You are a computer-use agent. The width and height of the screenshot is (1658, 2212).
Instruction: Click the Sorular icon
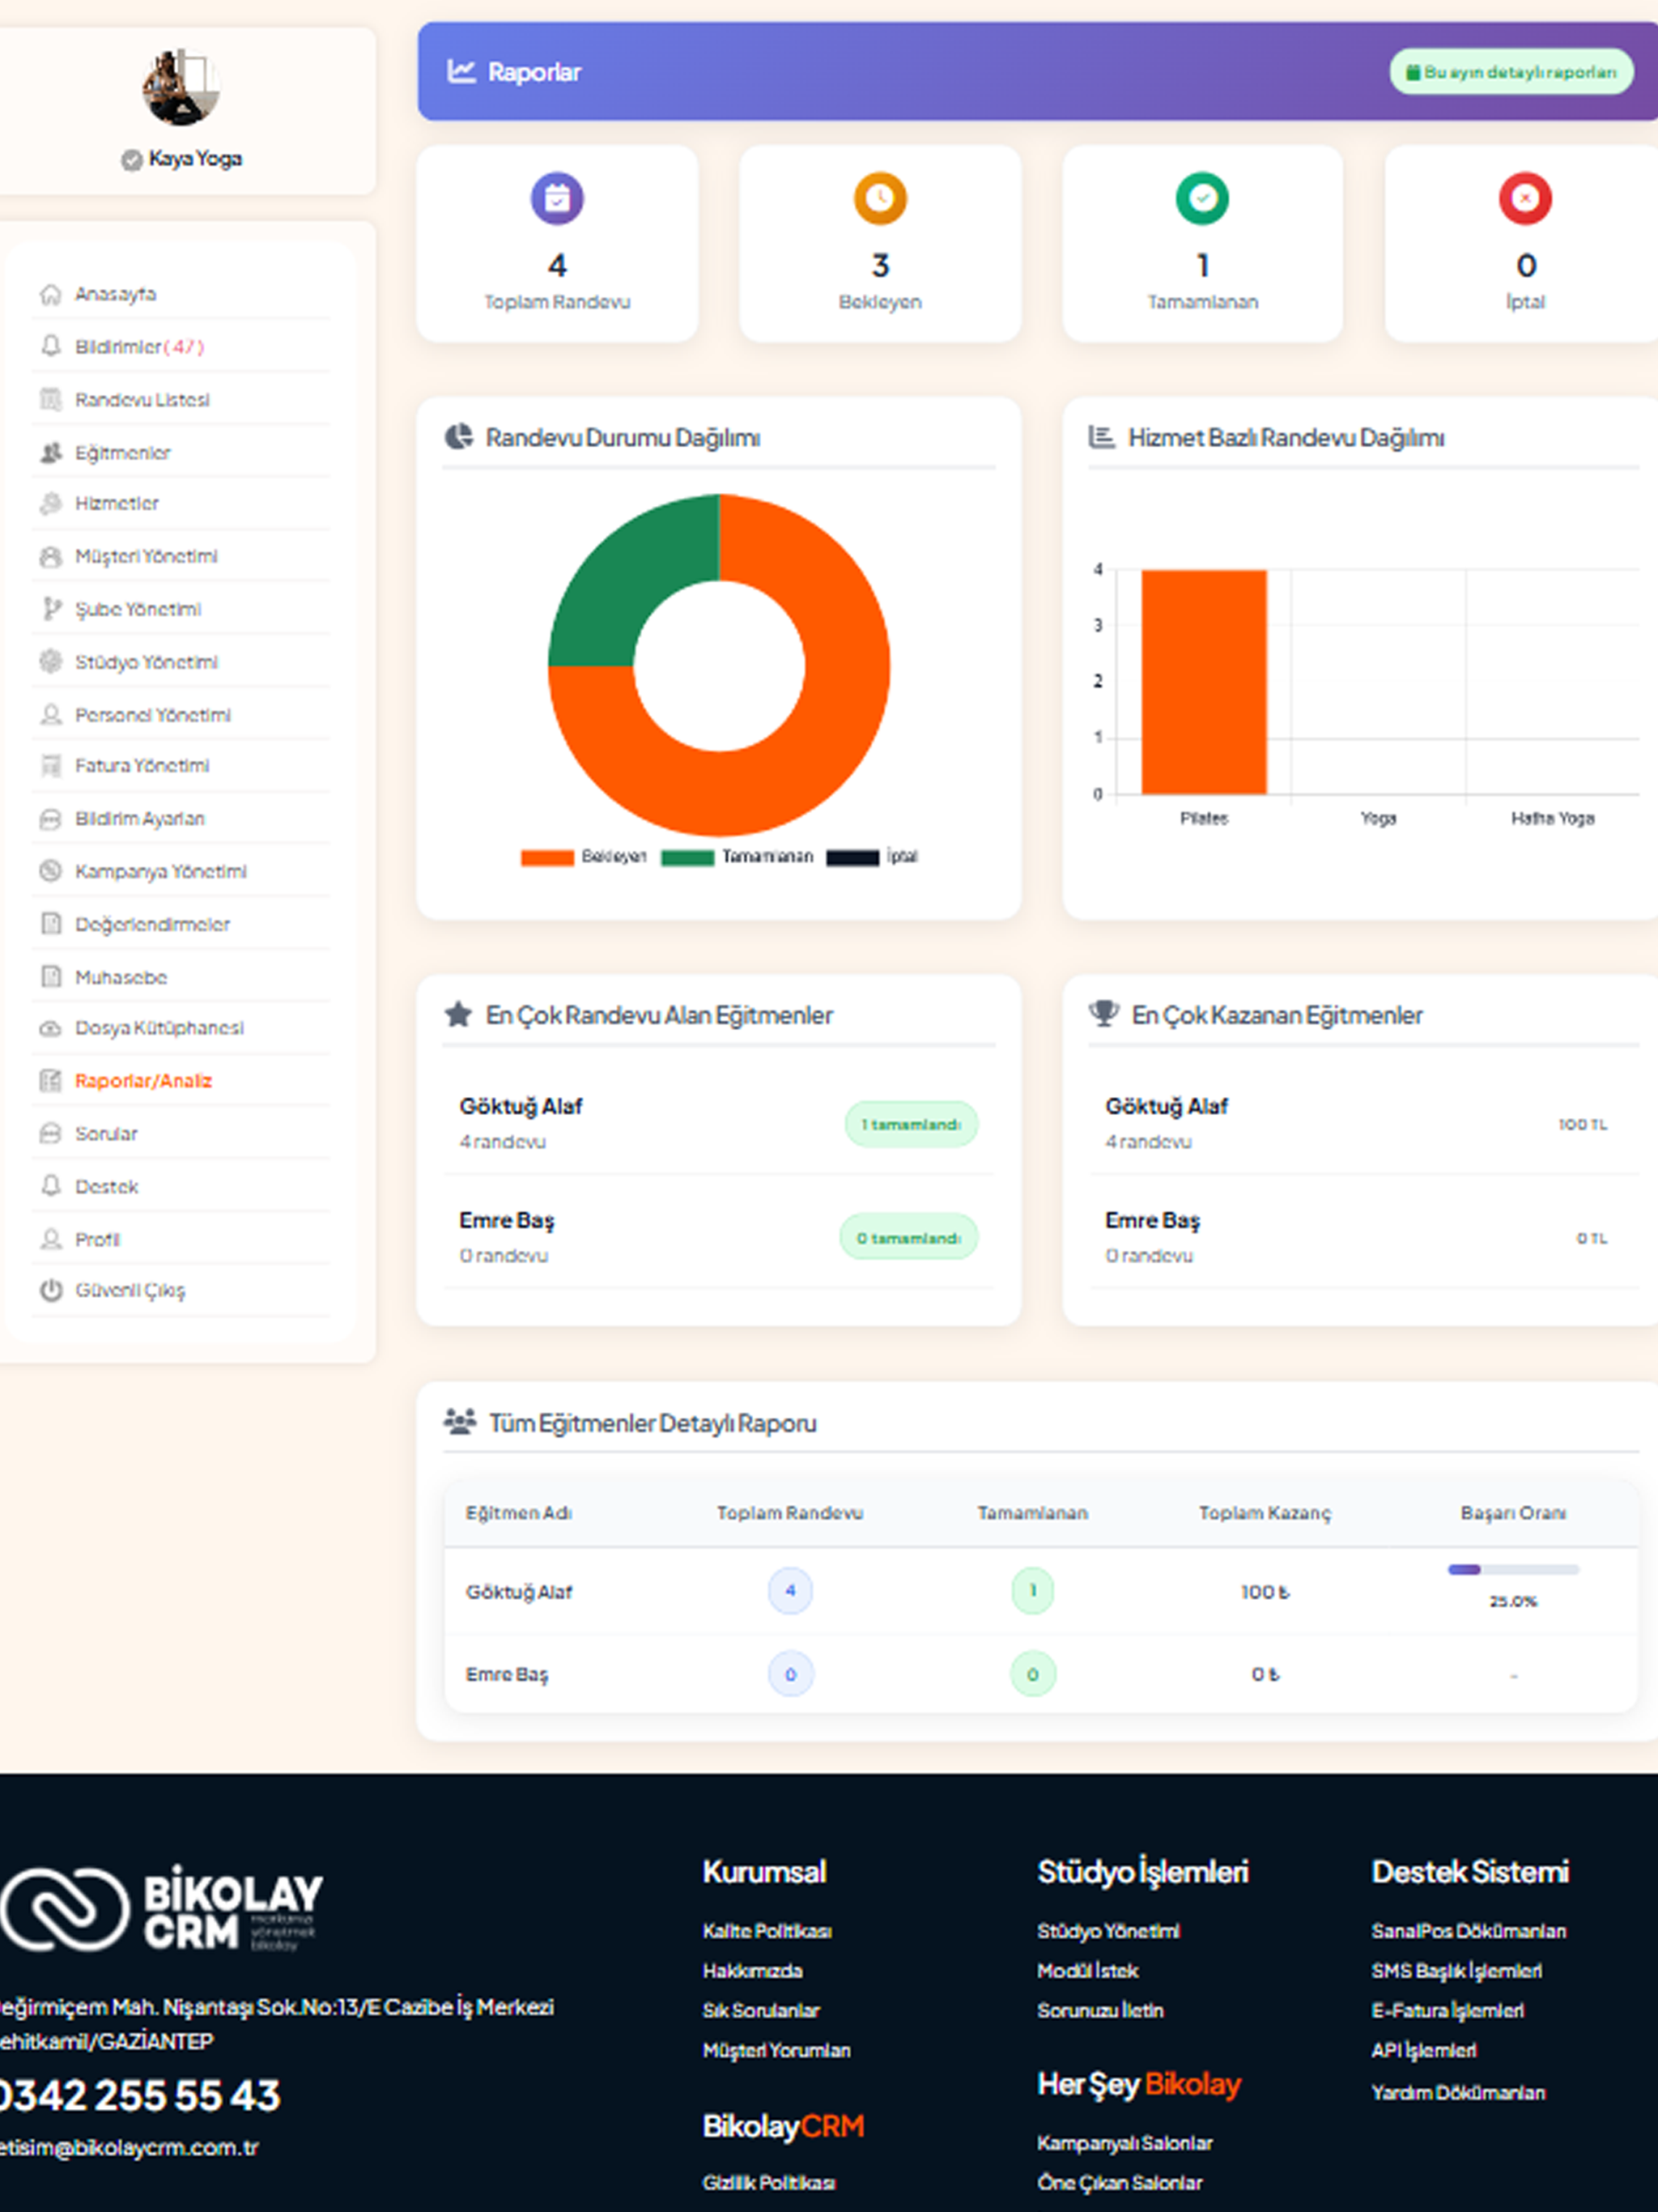(x=50, y=1133)
